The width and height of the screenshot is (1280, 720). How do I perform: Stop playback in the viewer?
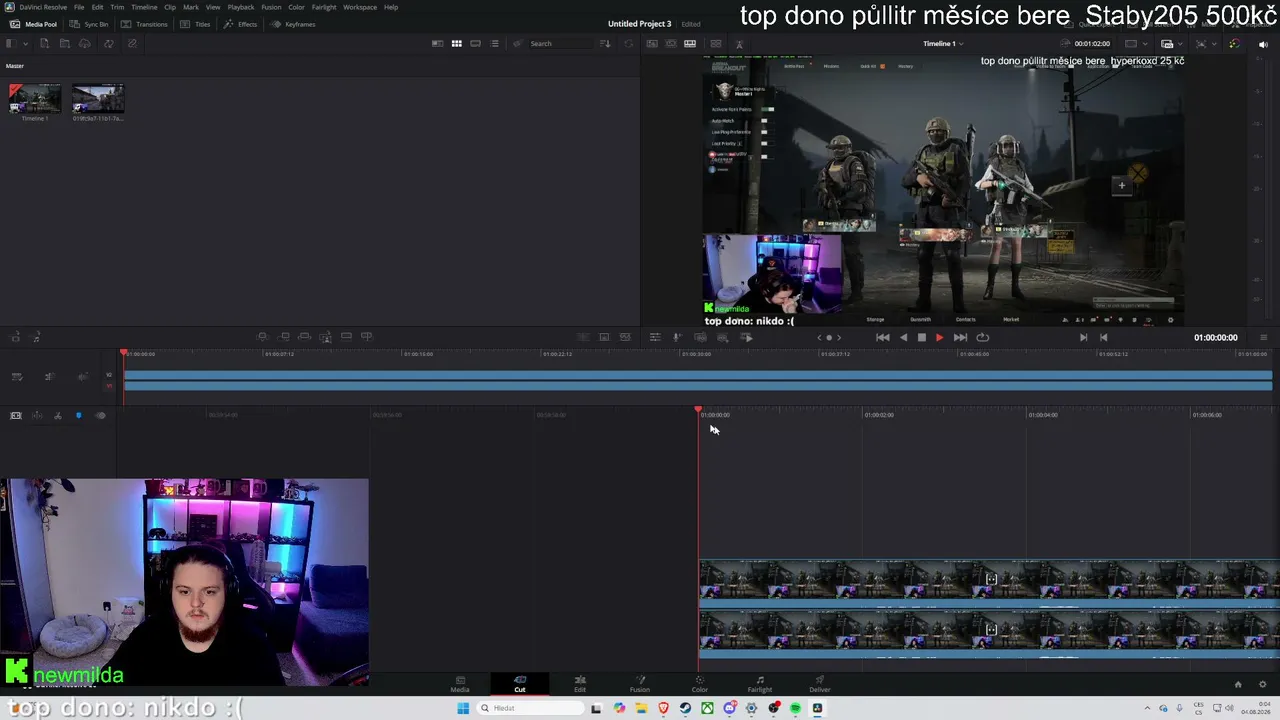click(x=922, y=338)
